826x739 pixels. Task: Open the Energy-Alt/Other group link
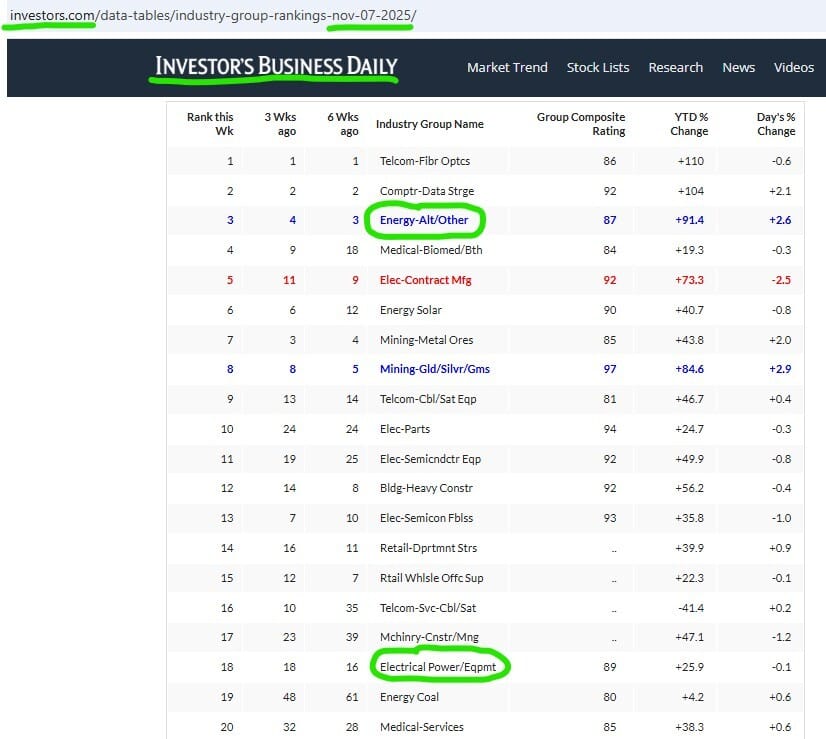tap(424, 220)
